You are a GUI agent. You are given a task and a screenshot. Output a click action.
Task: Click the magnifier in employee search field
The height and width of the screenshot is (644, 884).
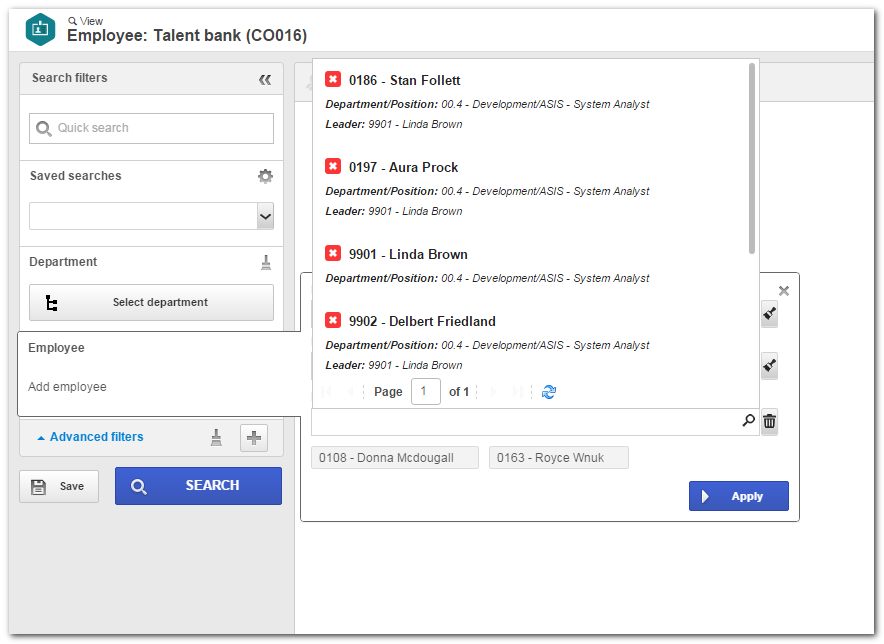tap(748, 421)
